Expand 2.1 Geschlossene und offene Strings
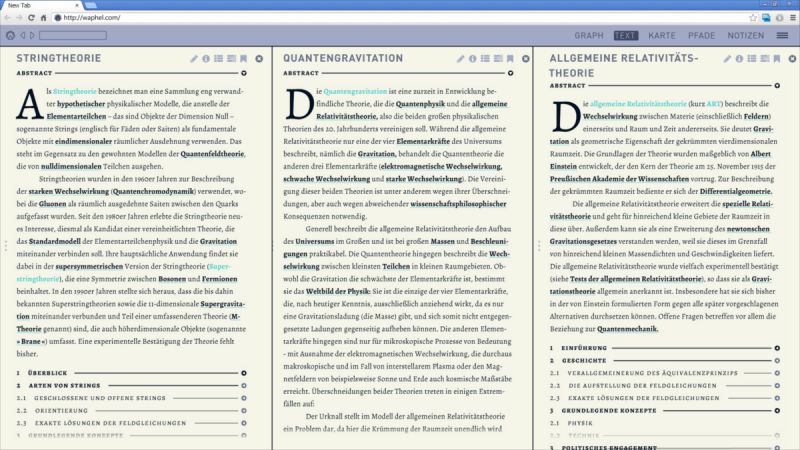Viewport: 800px width, 450px height. pos(244,398)
